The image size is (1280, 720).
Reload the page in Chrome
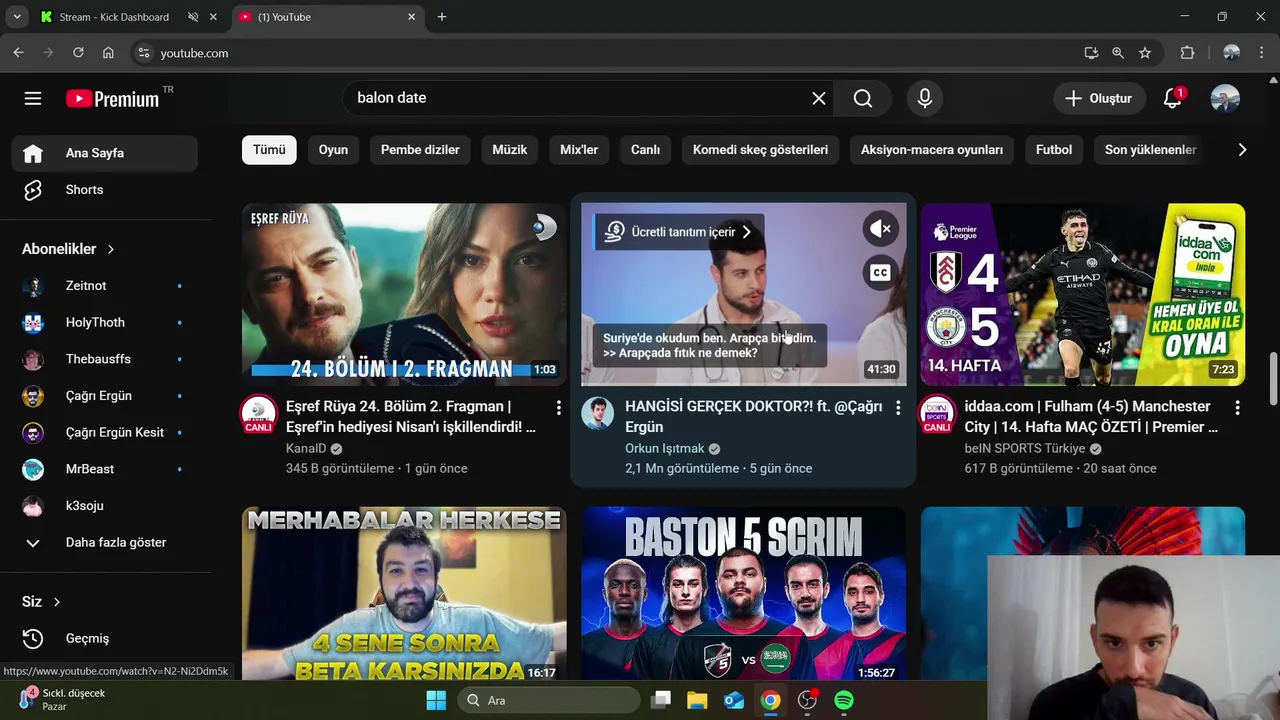coord(78,53)
